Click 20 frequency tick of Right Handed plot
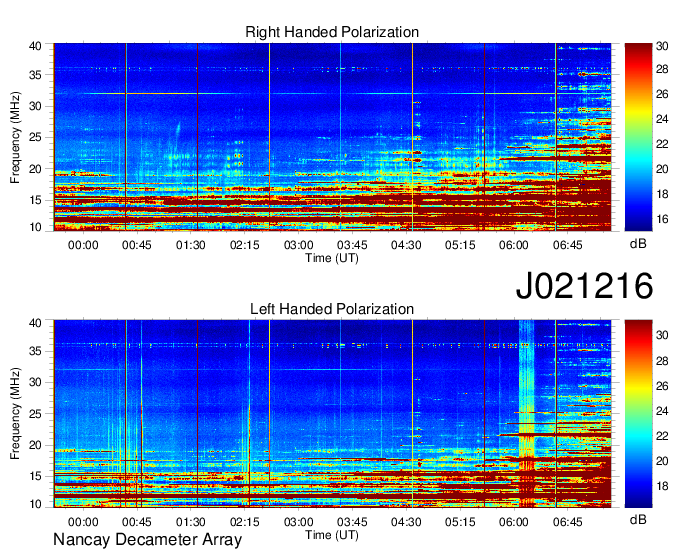 click(x=35, y=169)
